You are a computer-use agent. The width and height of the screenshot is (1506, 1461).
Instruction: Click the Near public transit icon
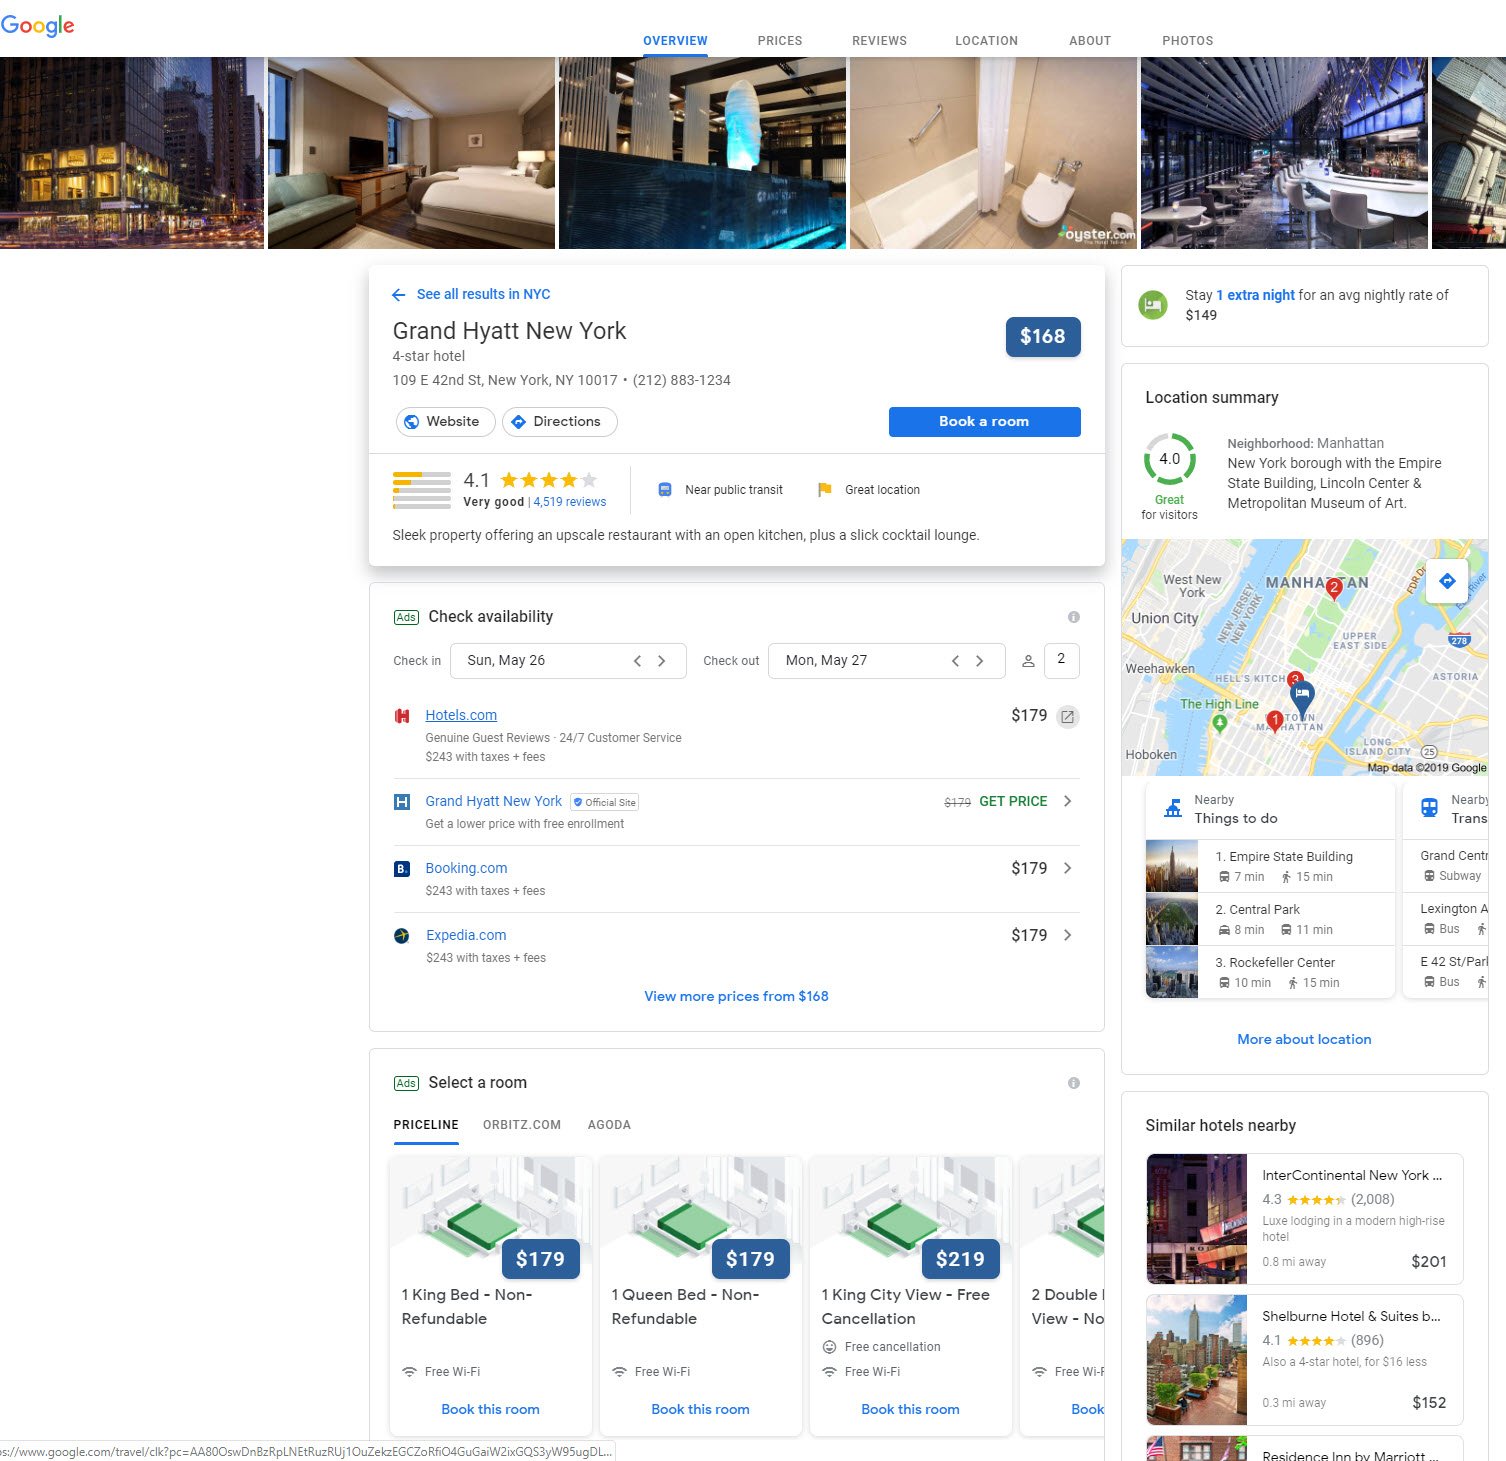(665, 490)
